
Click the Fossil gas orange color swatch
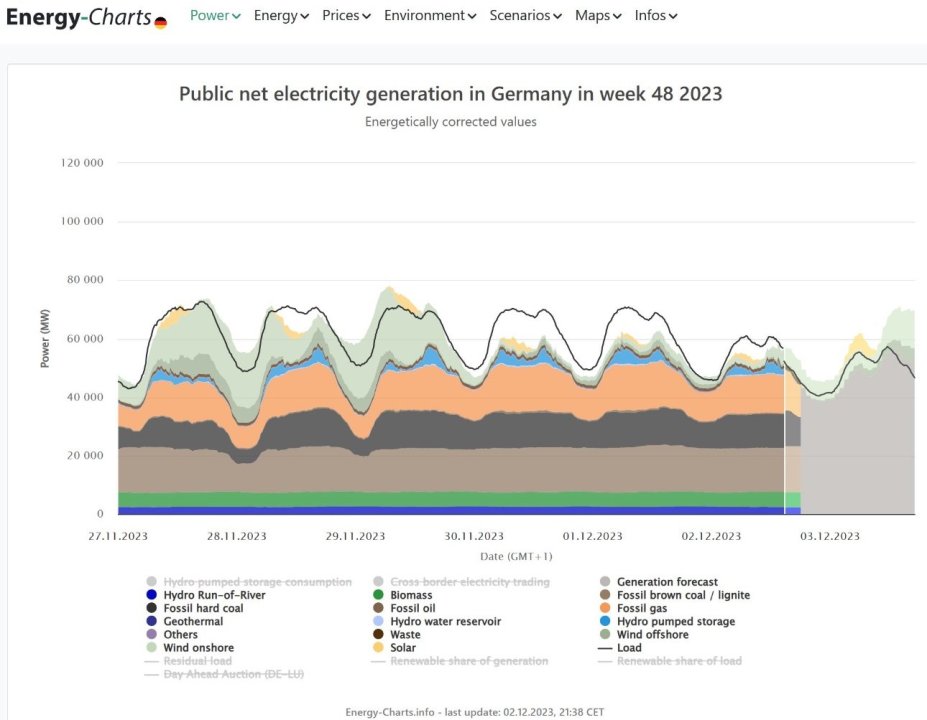[x=605, y=608]
